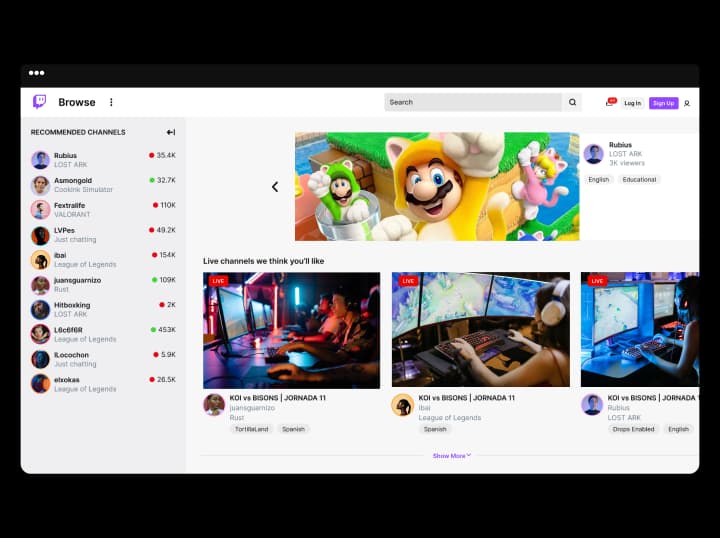Select the English tag on featured stream
The height and width of the screenshot is (538, 720).
tap(599, 179)
